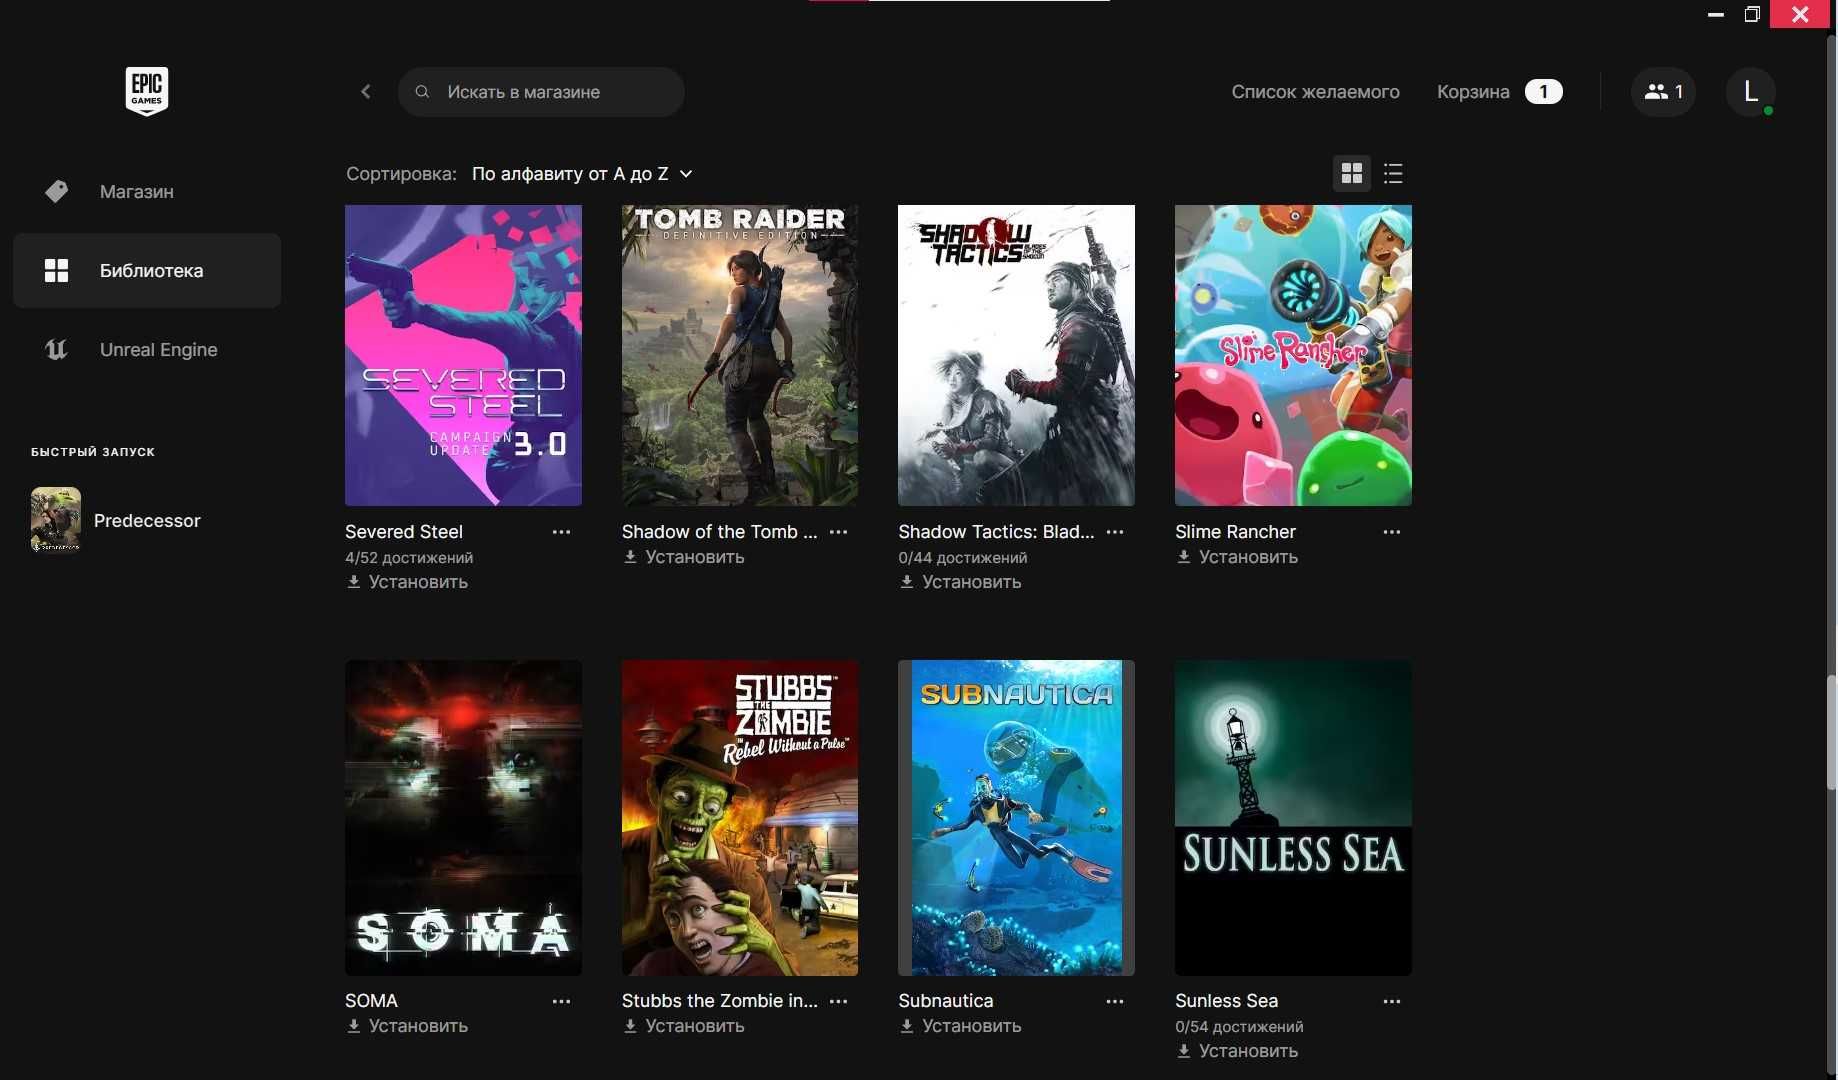Open Shadow Tactics cover art
This screenshot has width=1838, height=1080.
pos(1016,355)
